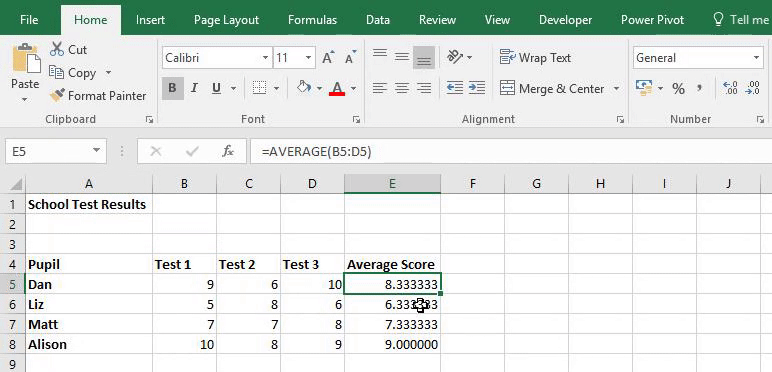Switch to the View tab
772x372 pixels.
[x=497, y=20]
